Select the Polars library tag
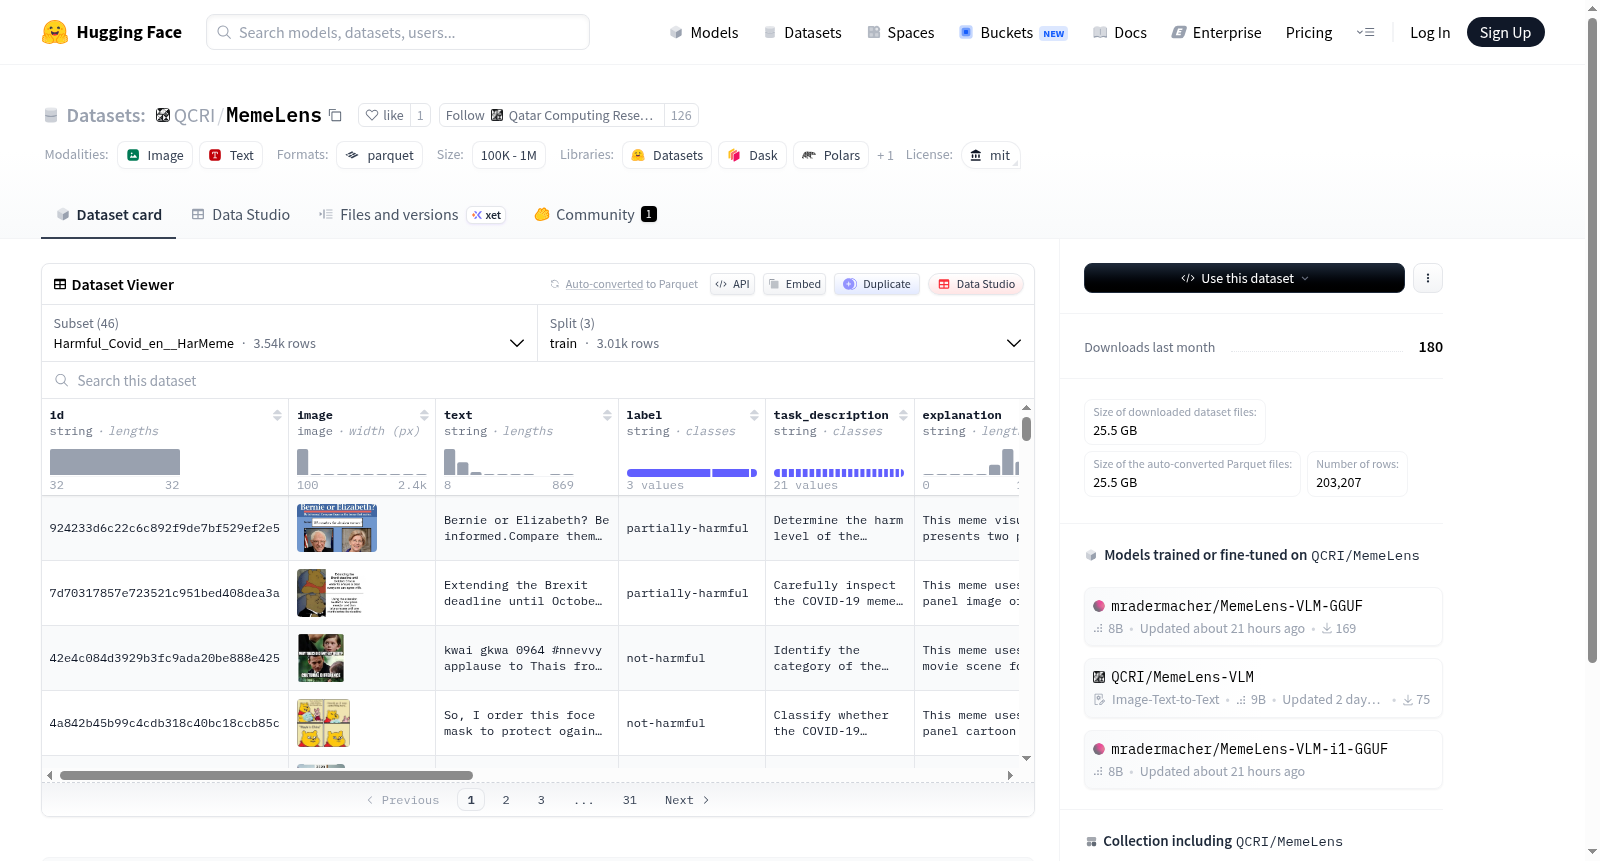The height and width of the screenshot is (861, 1600). (x=831, y=155)
